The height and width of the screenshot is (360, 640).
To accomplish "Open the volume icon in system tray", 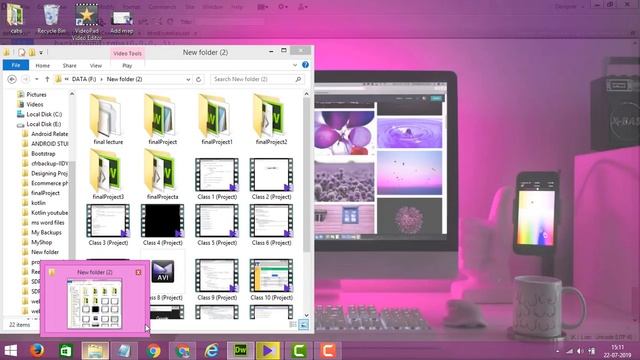I will 580,351.
